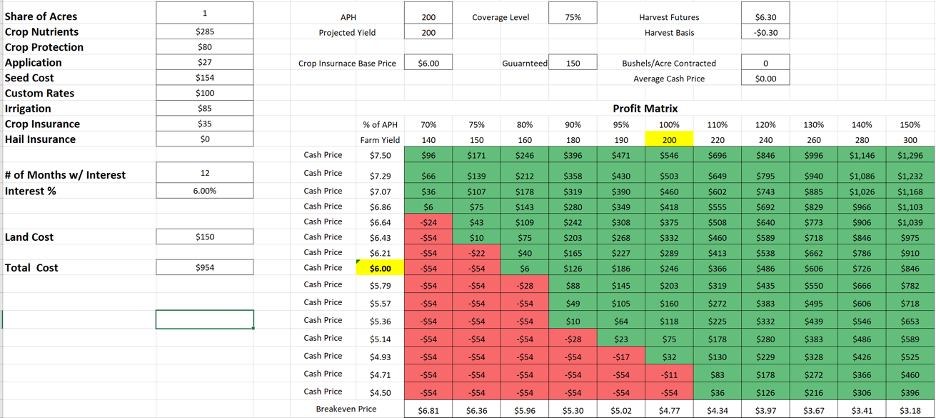Click the yellow highlighted $6.00 cash price cell
Viewport: 936px width, 418px height.
tap(379, 268)
